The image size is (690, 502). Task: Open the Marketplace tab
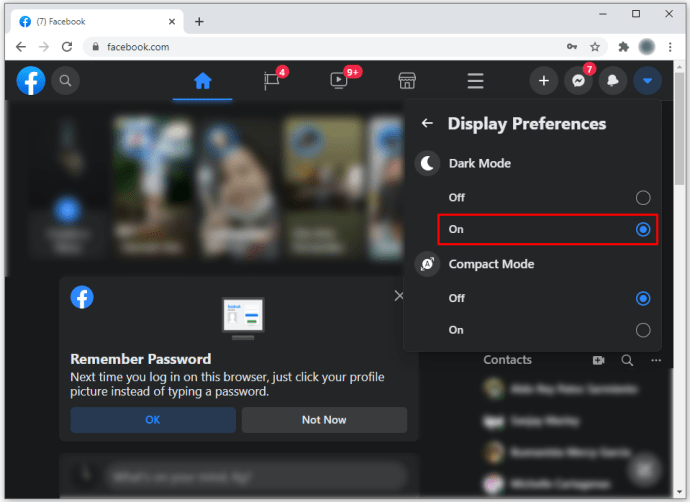click(407, 81)
